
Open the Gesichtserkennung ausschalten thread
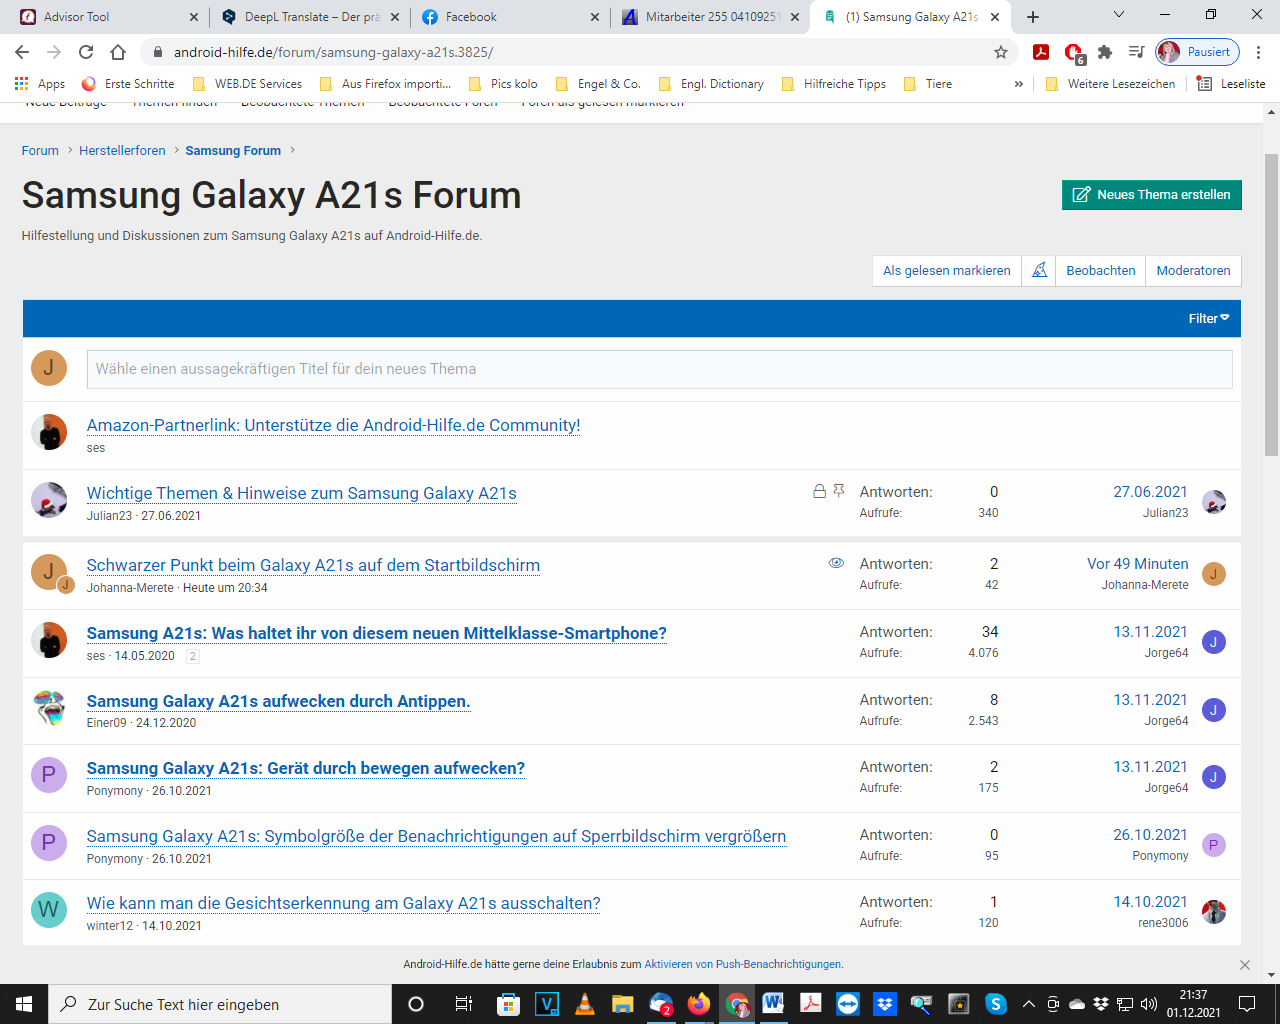click(x=343, y=903)
